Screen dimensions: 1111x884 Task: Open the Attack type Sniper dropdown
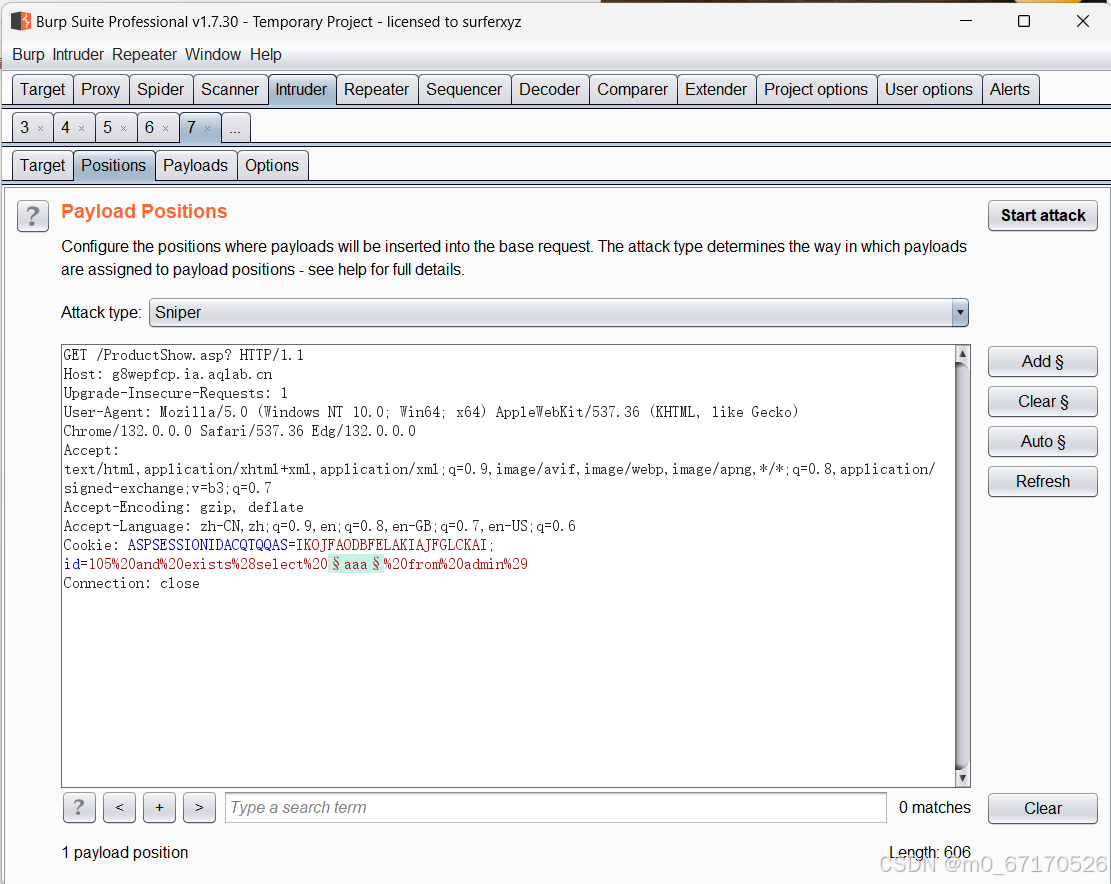click(558, 312)
